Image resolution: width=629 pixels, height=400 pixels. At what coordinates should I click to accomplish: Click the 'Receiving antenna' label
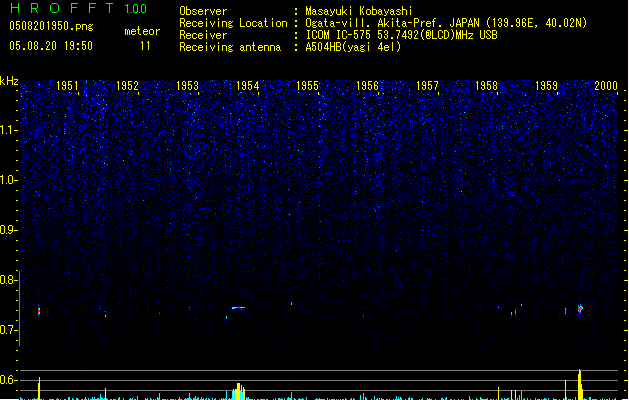[x=230, y=47]
